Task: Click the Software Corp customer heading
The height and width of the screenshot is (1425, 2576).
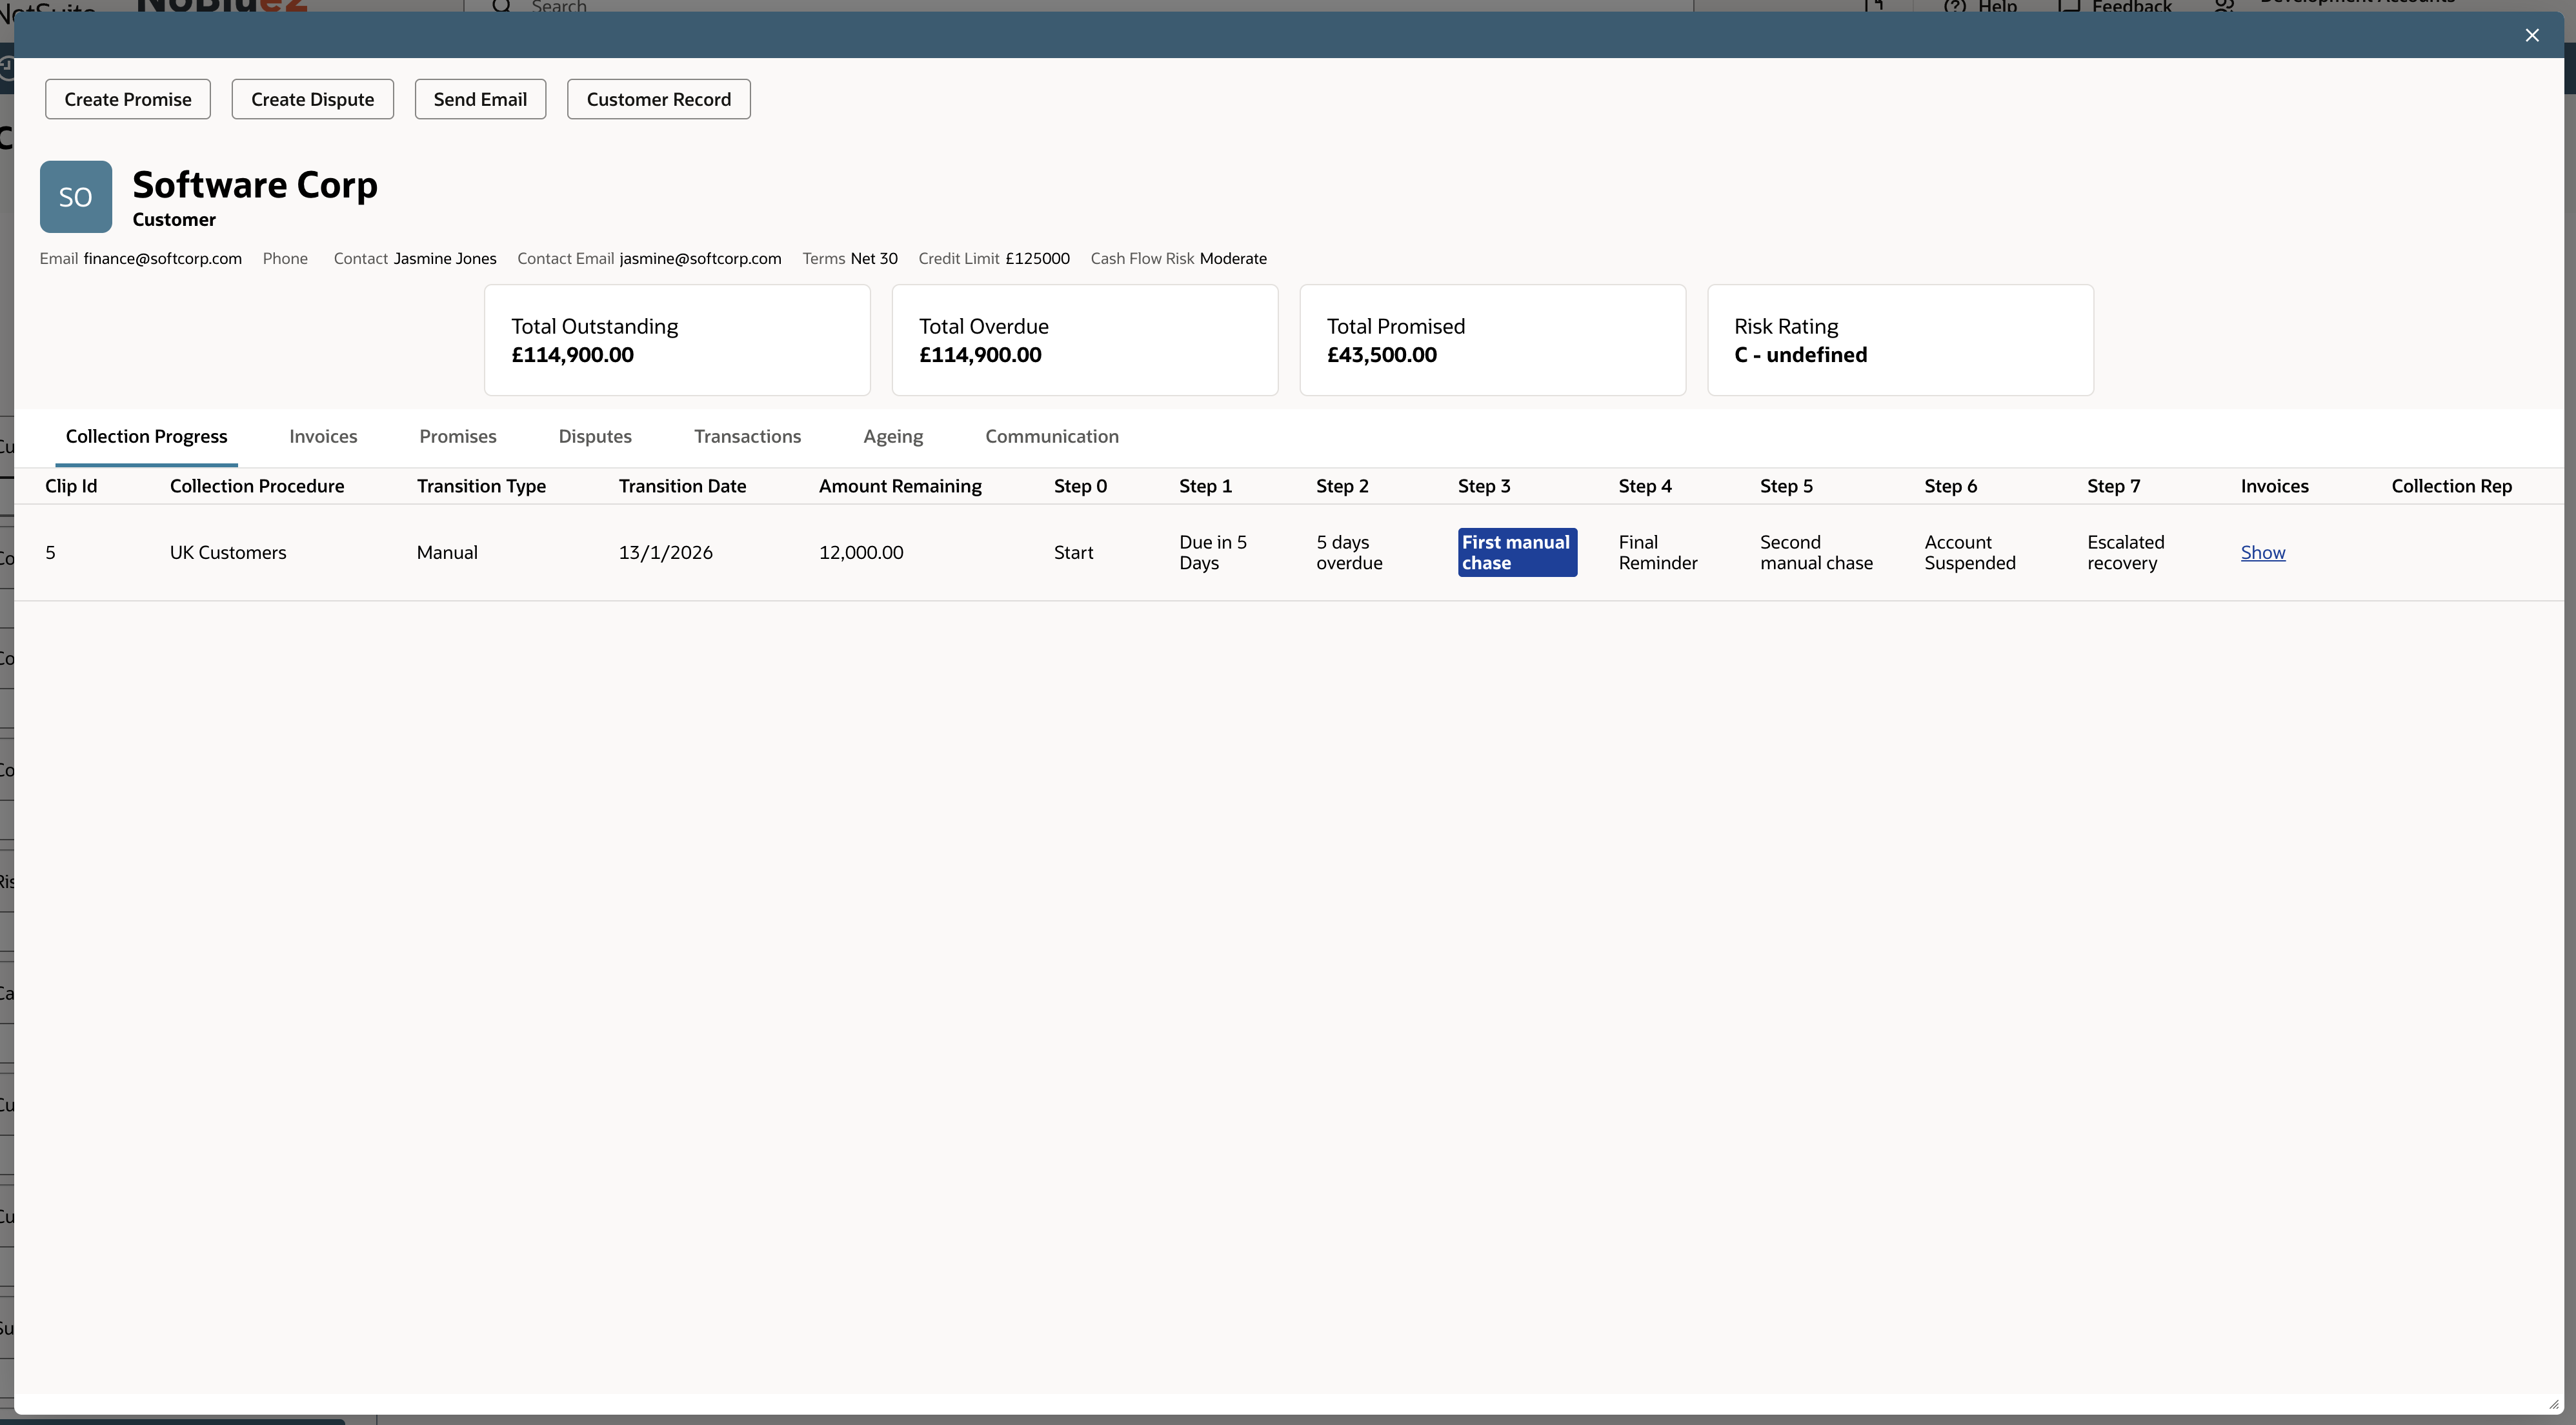Action: pyautogui.click(x=255, y=185)
